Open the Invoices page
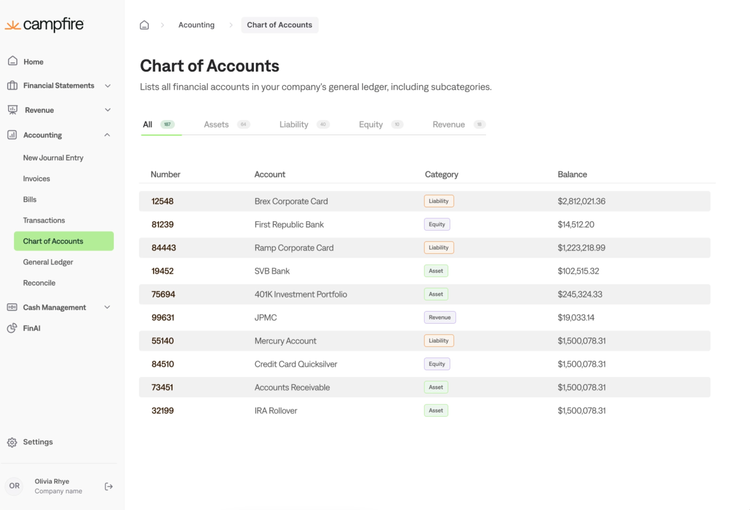This screenshot has height=510, width=750. pos(36,178)
